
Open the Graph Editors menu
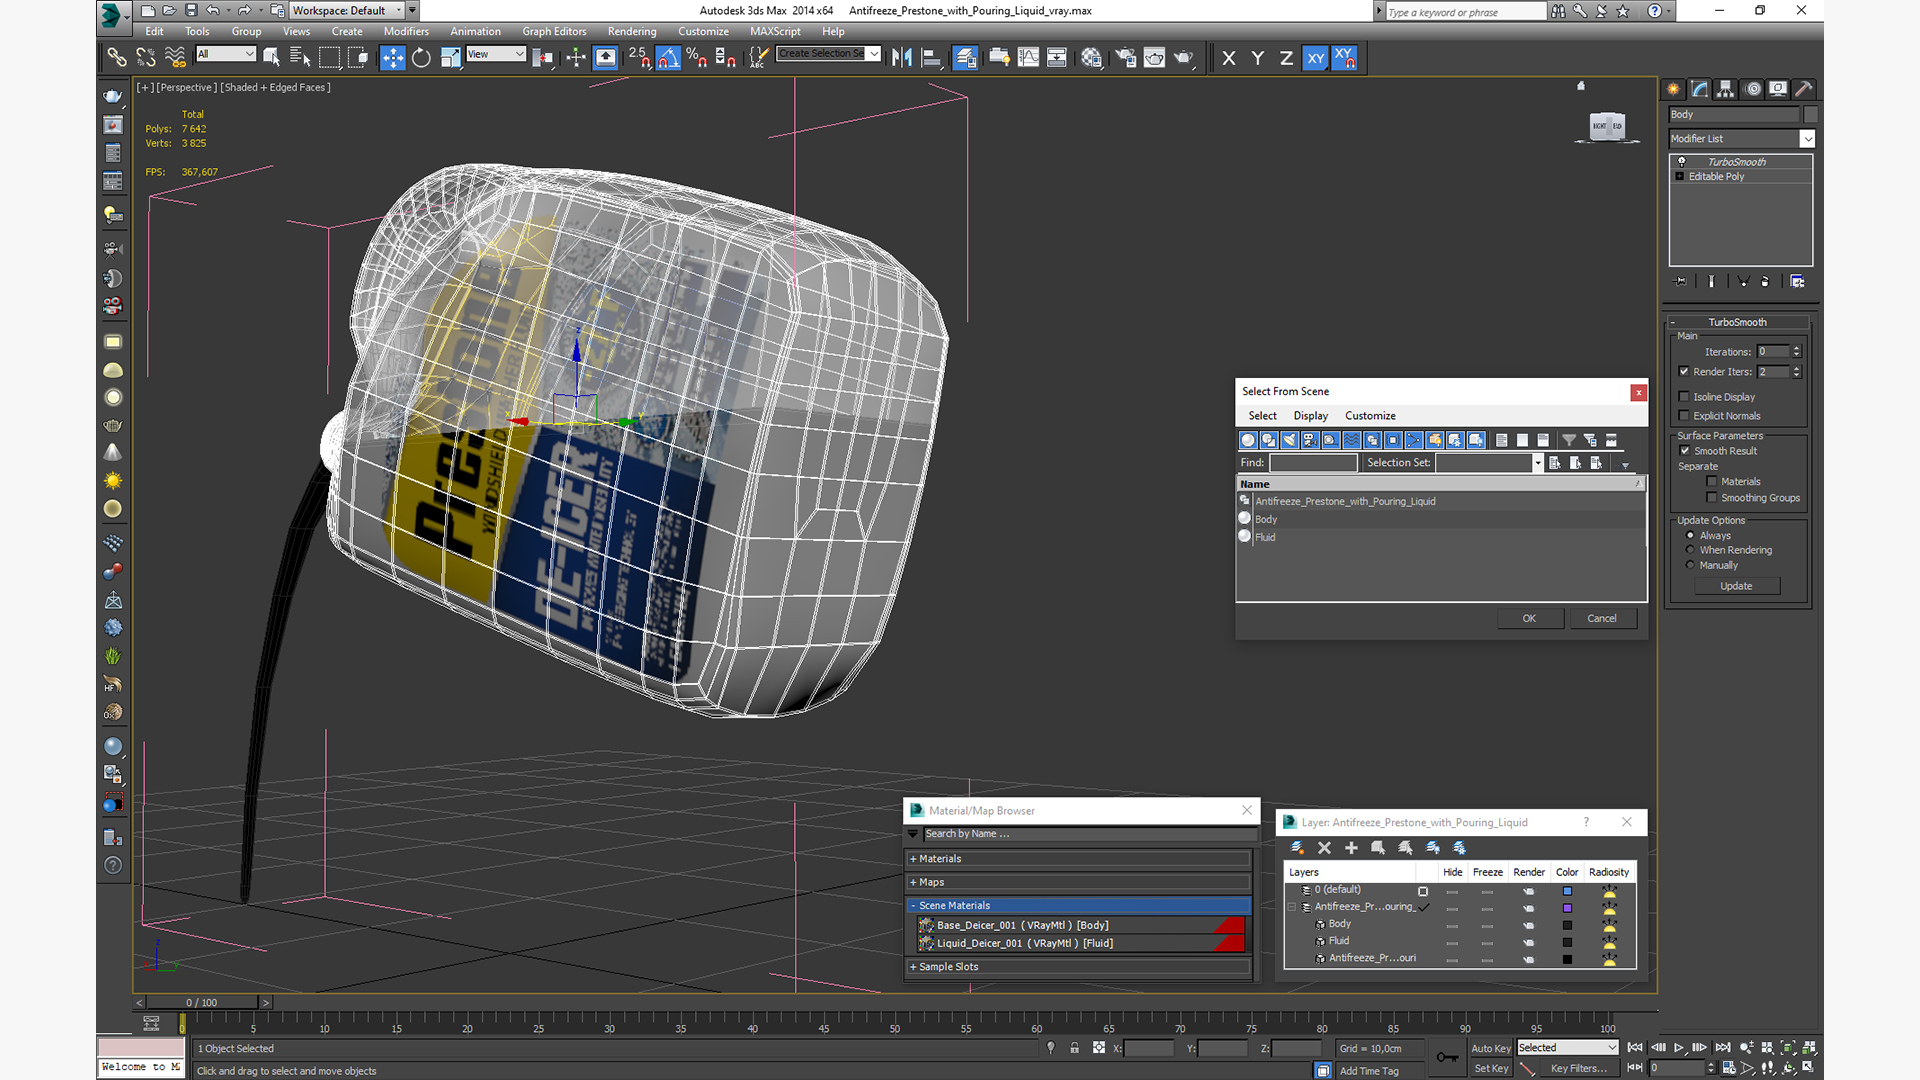[554, 32]
